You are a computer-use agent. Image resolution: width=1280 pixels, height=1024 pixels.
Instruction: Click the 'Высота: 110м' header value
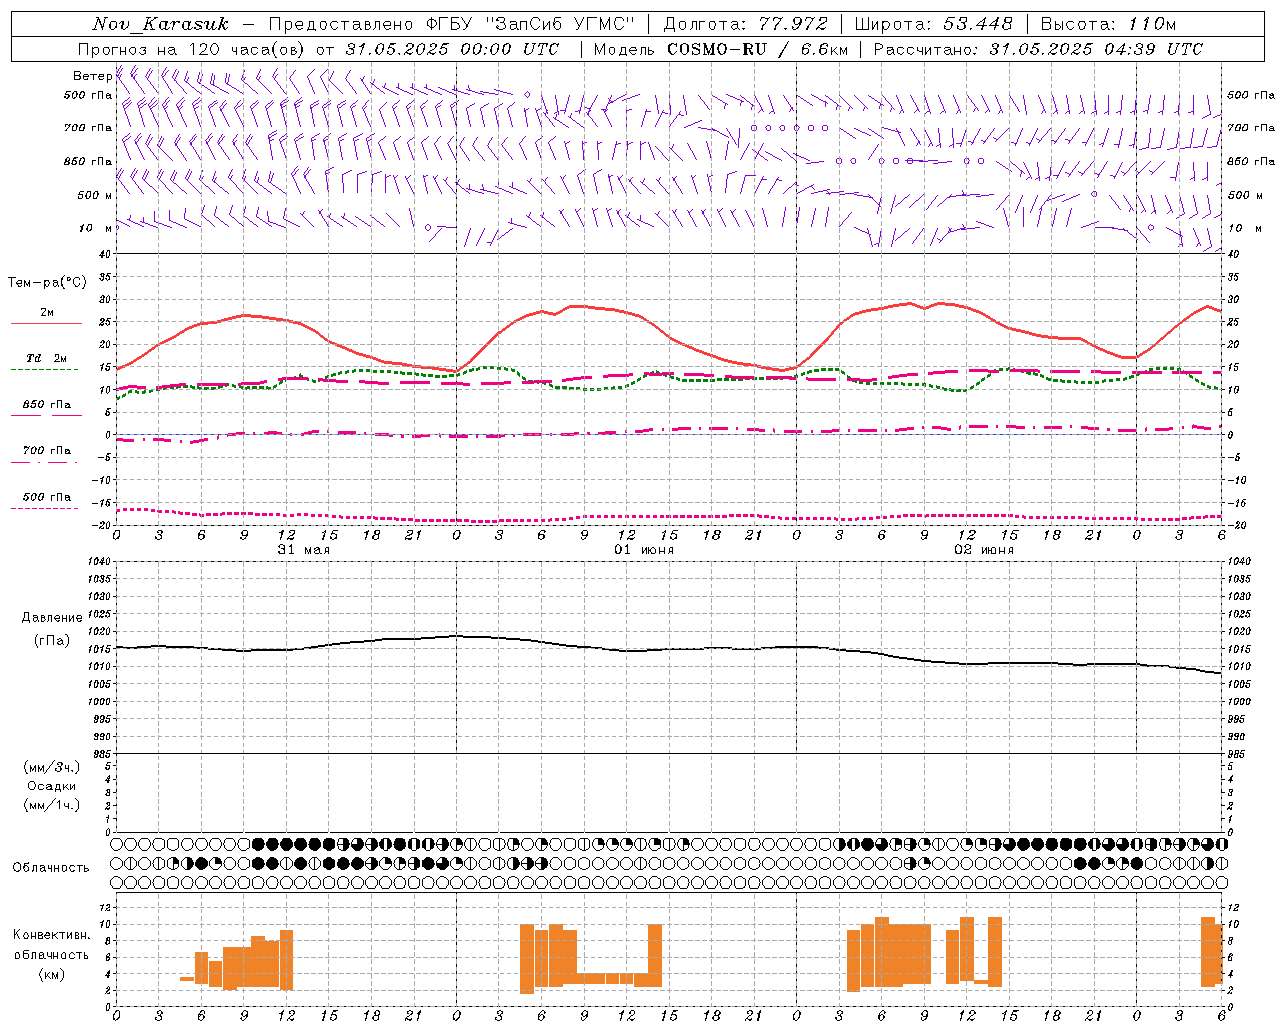pyautogui.click(x=1108, y=24)
